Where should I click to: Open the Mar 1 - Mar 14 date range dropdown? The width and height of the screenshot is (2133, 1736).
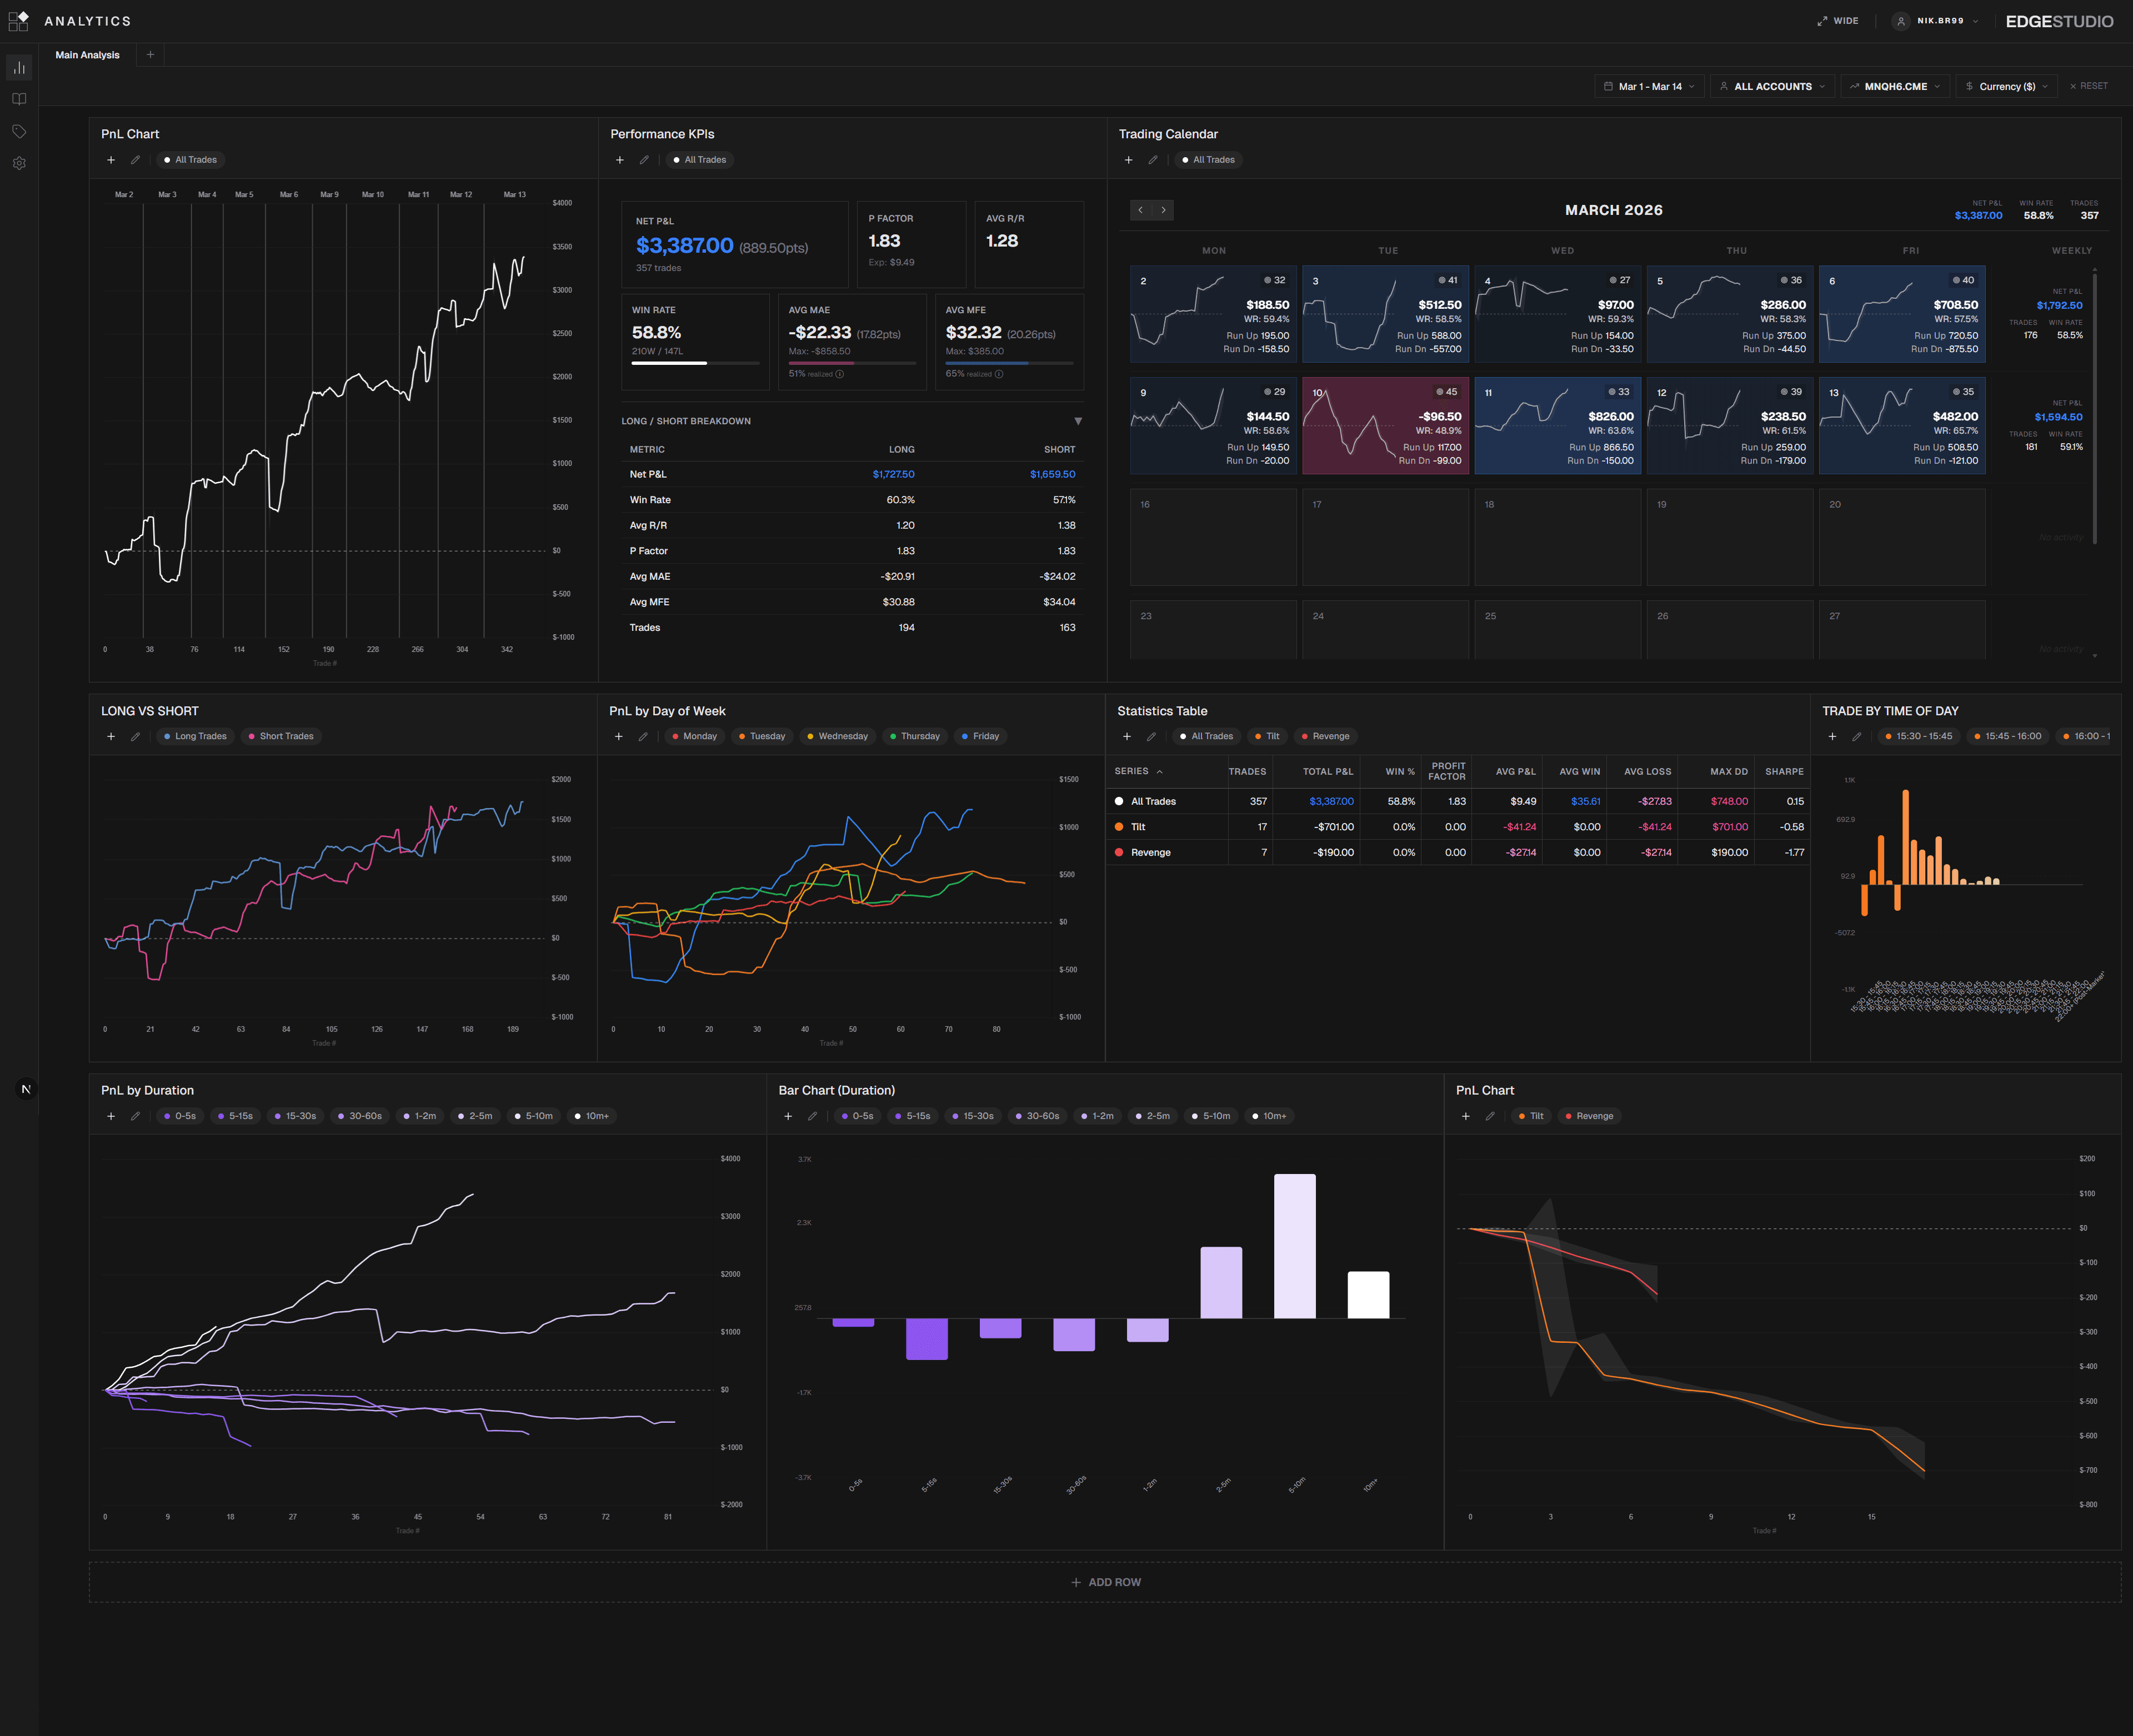coord(1649,86)
